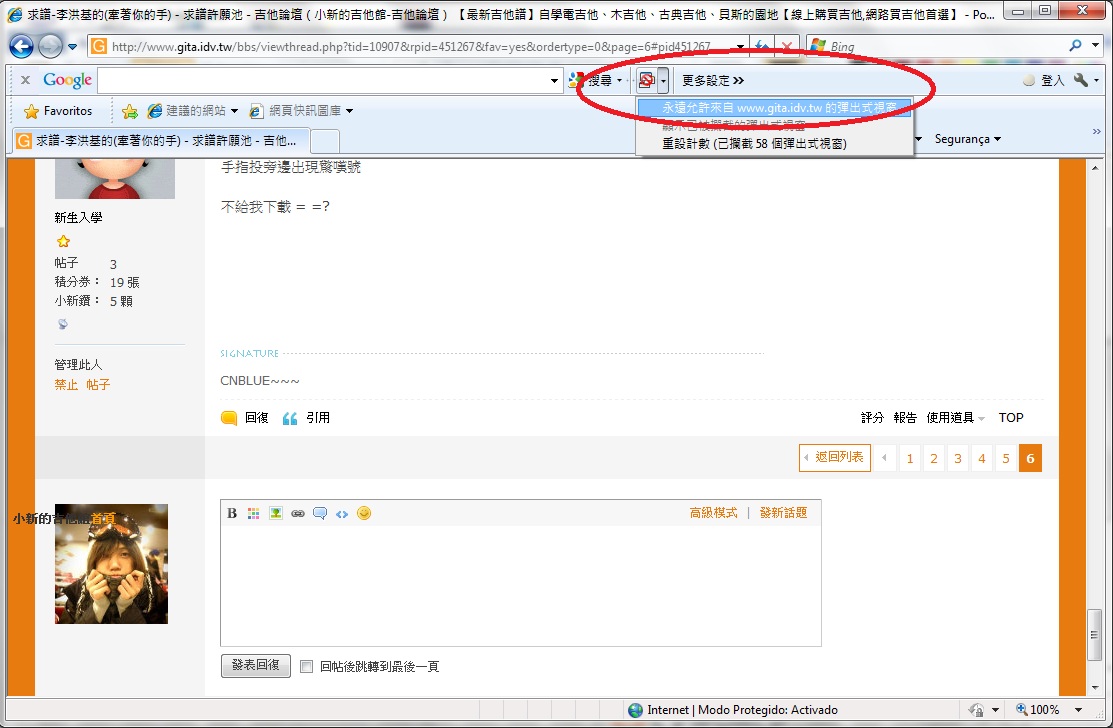Click the Bing search magnifier icon
The image size is (1113, 728).
(1075, 46)
